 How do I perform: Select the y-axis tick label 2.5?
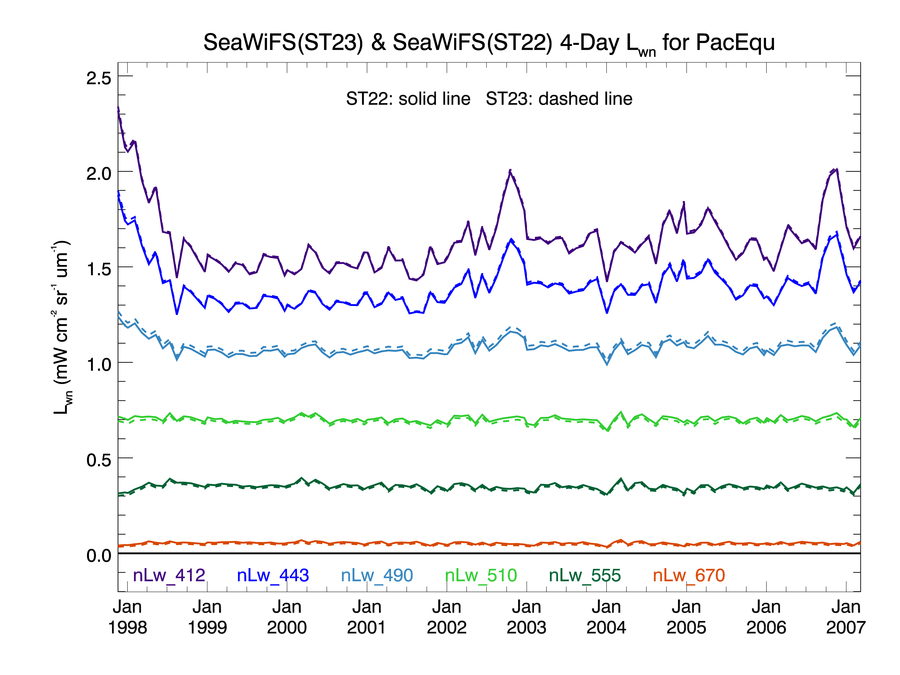tap(99, 78)
